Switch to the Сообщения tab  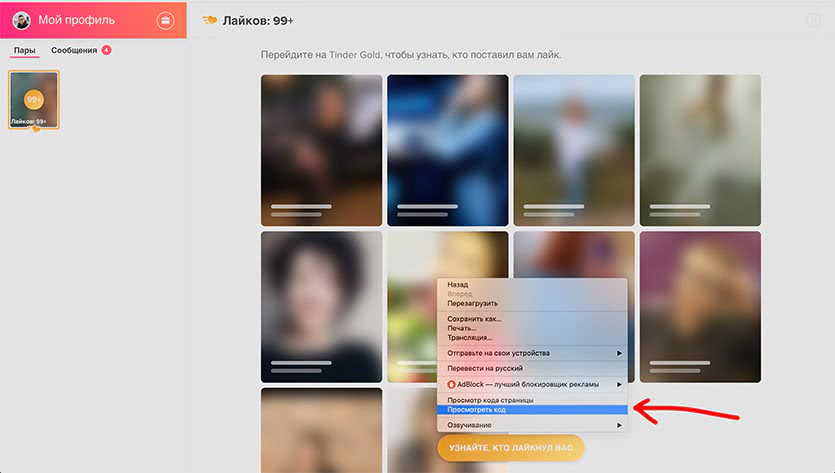coord(74,50)
